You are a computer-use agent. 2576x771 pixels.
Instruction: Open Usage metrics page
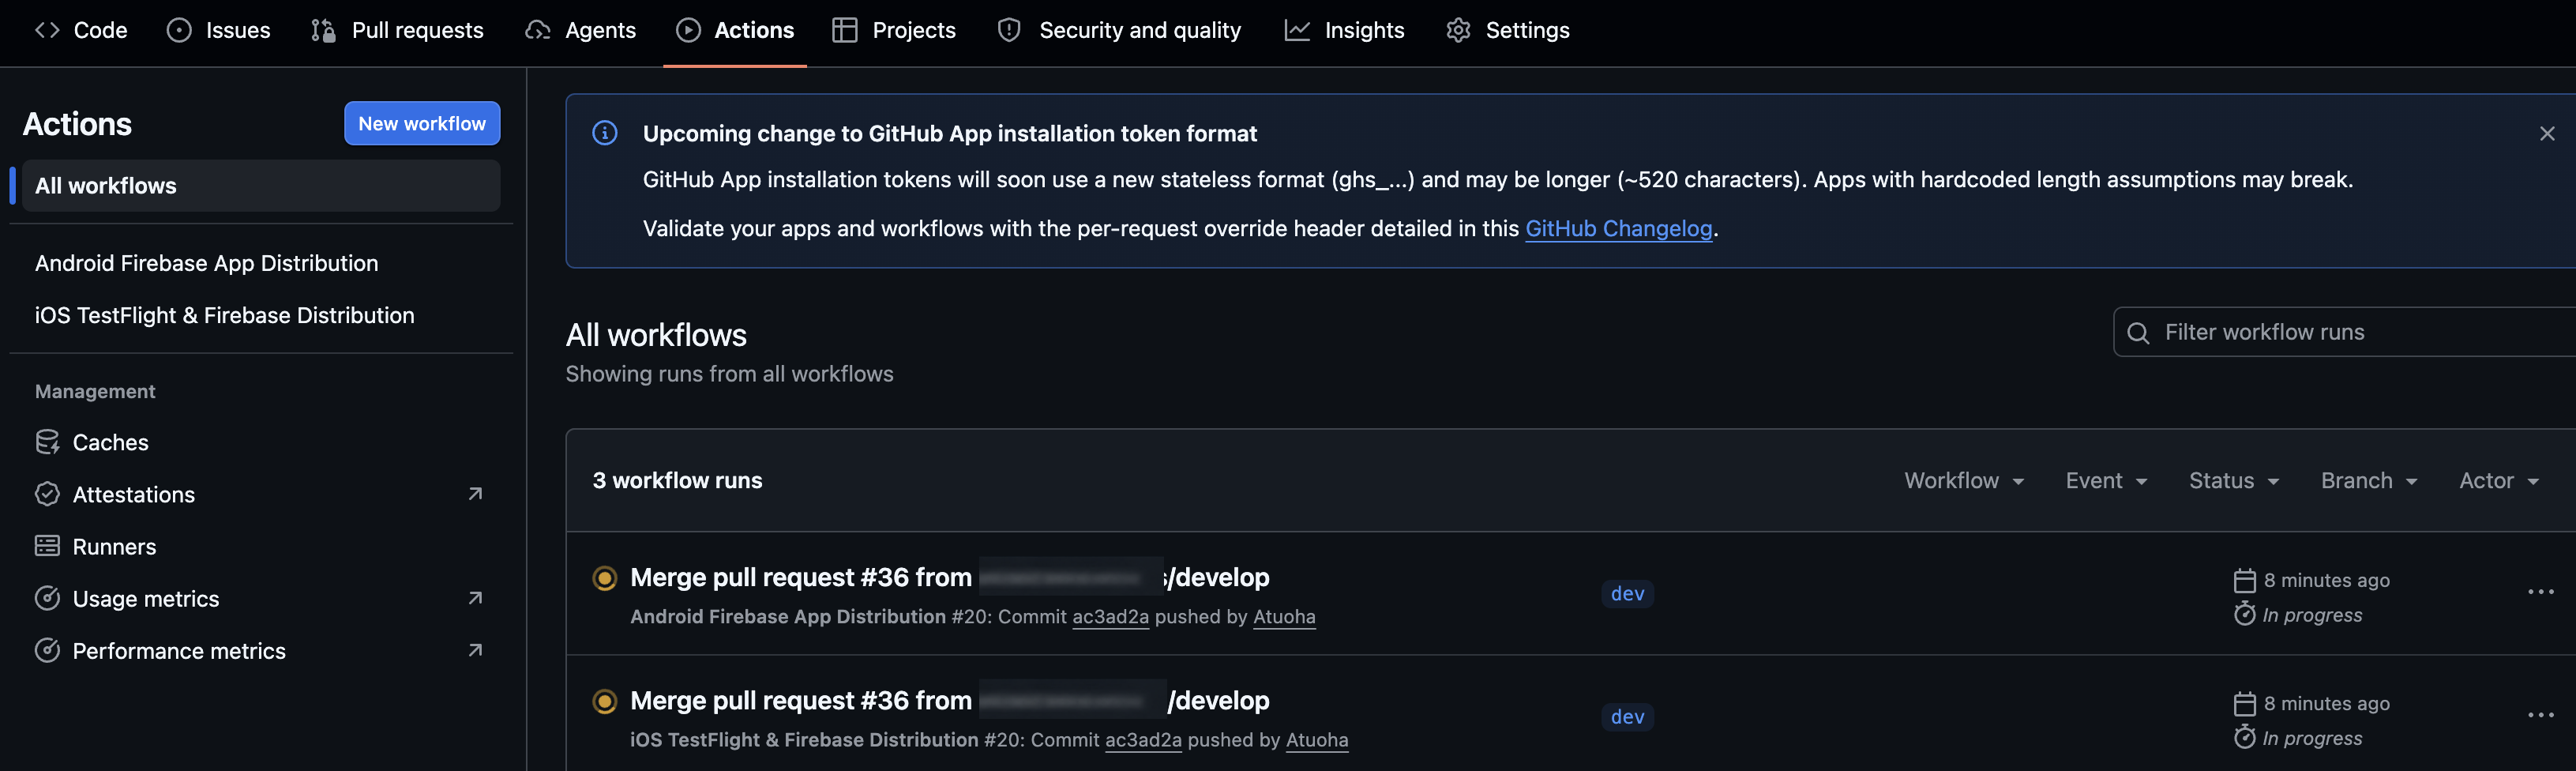(x=146, y=598)
